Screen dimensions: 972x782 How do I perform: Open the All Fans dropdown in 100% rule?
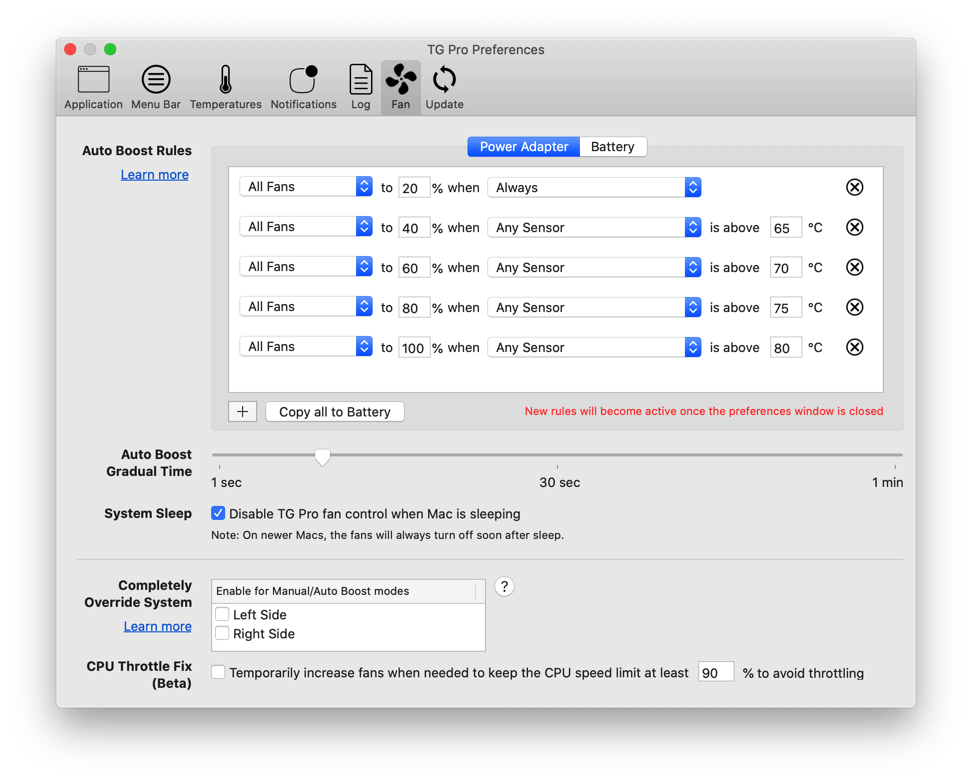click(306, 347)
